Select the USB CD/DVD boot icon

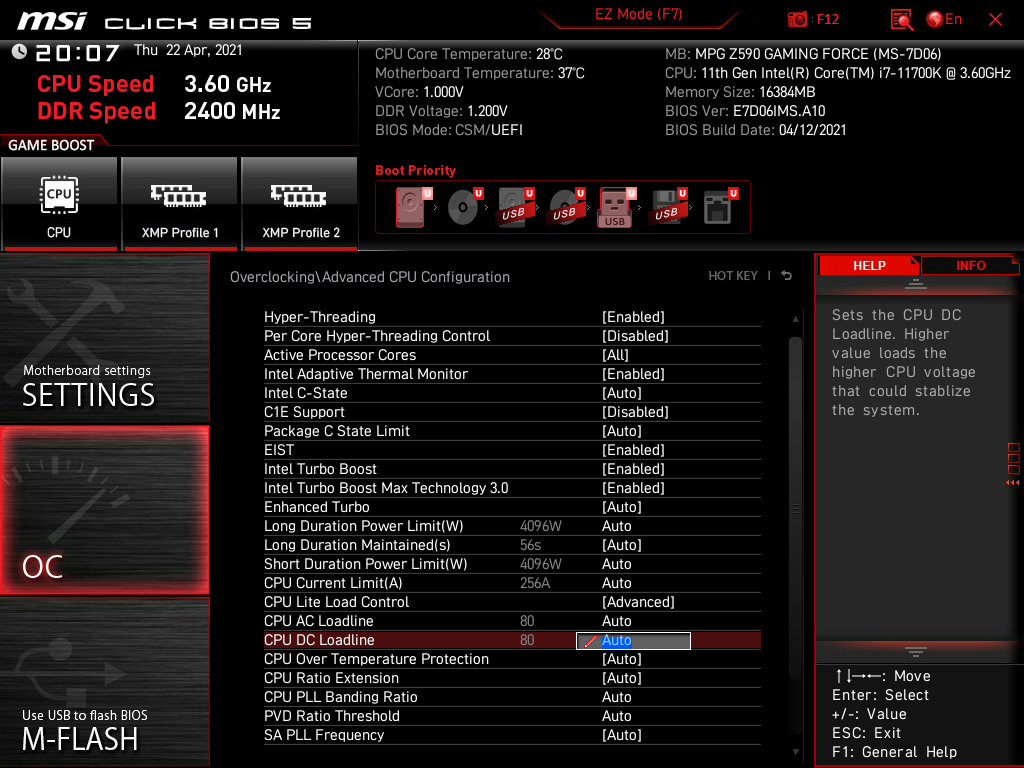[566, 207]
